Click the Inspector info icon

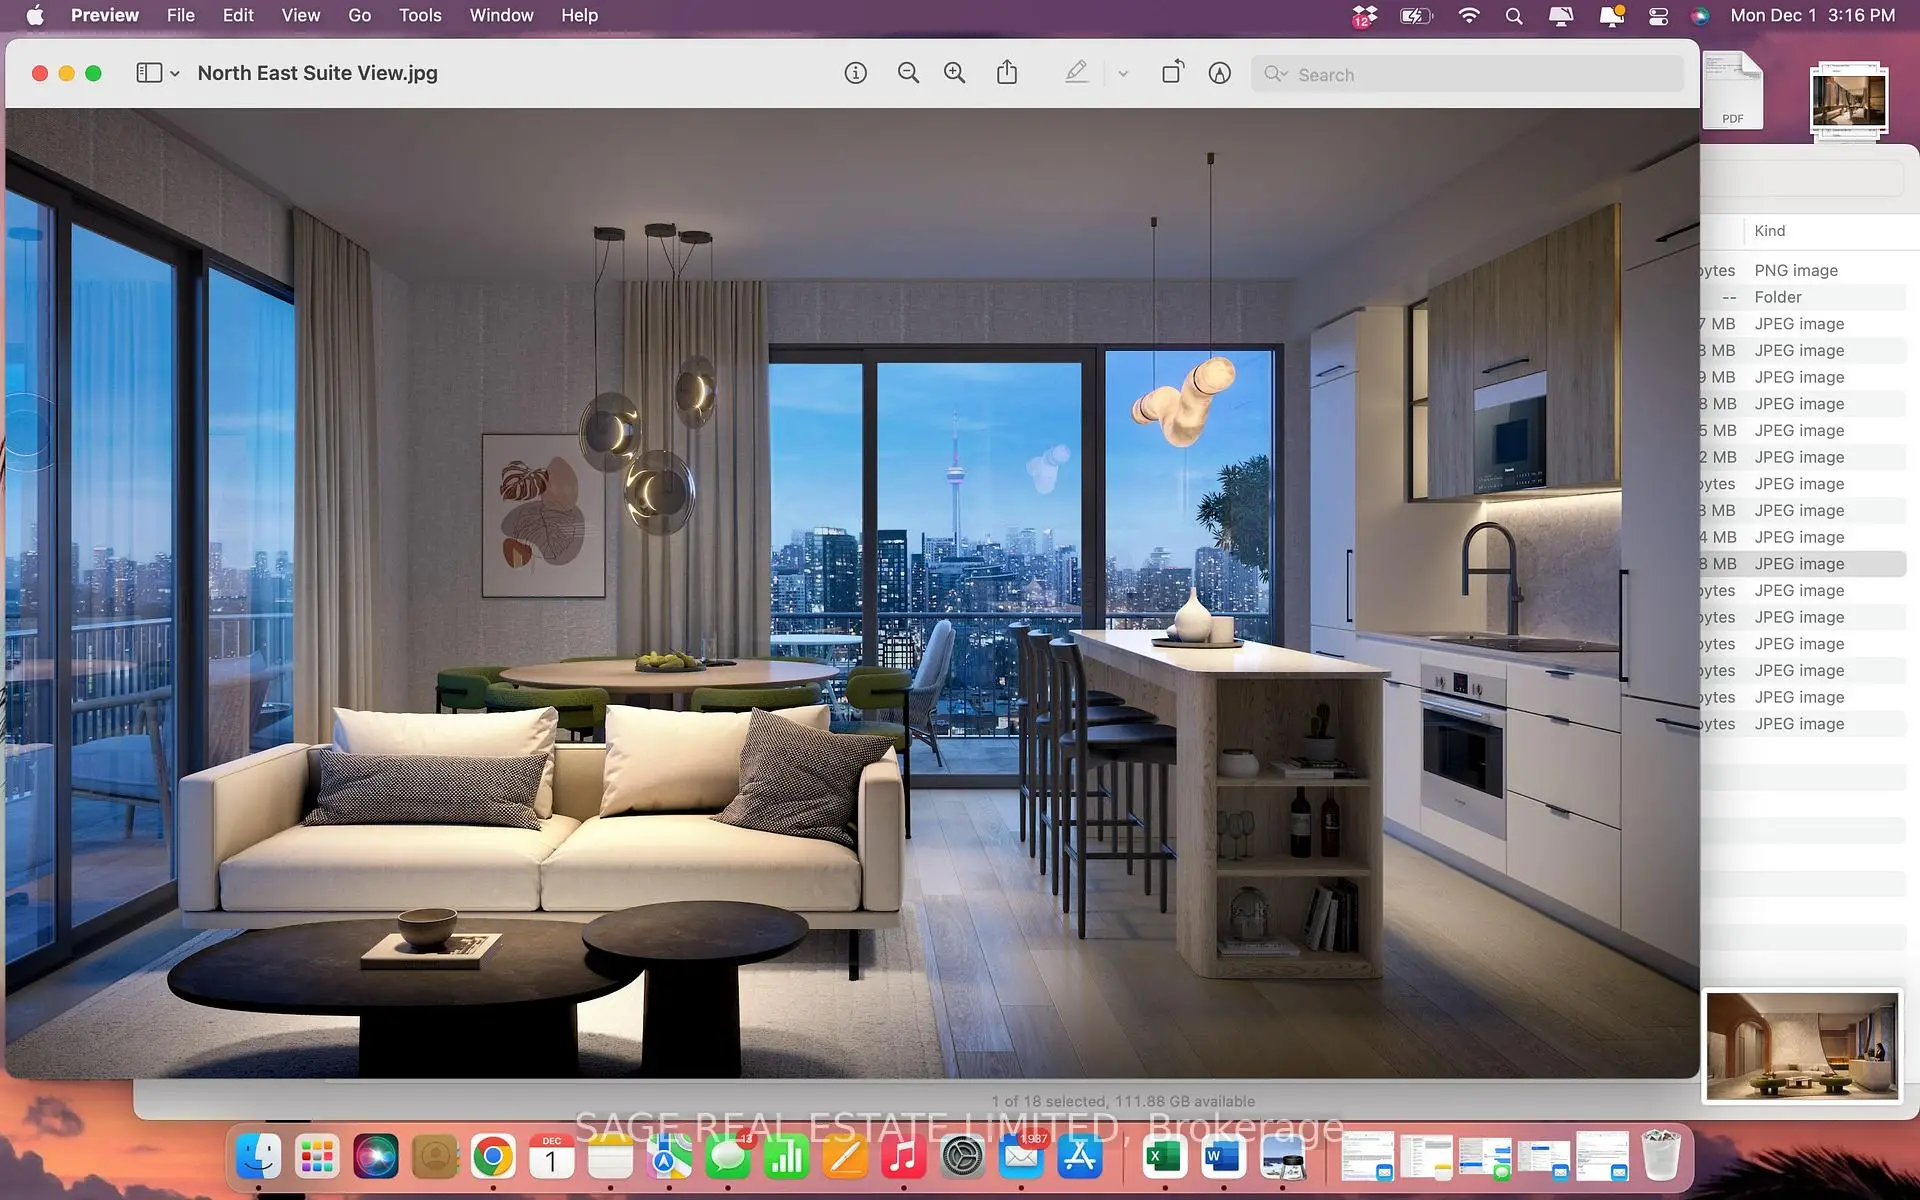(x=855, y=73)
